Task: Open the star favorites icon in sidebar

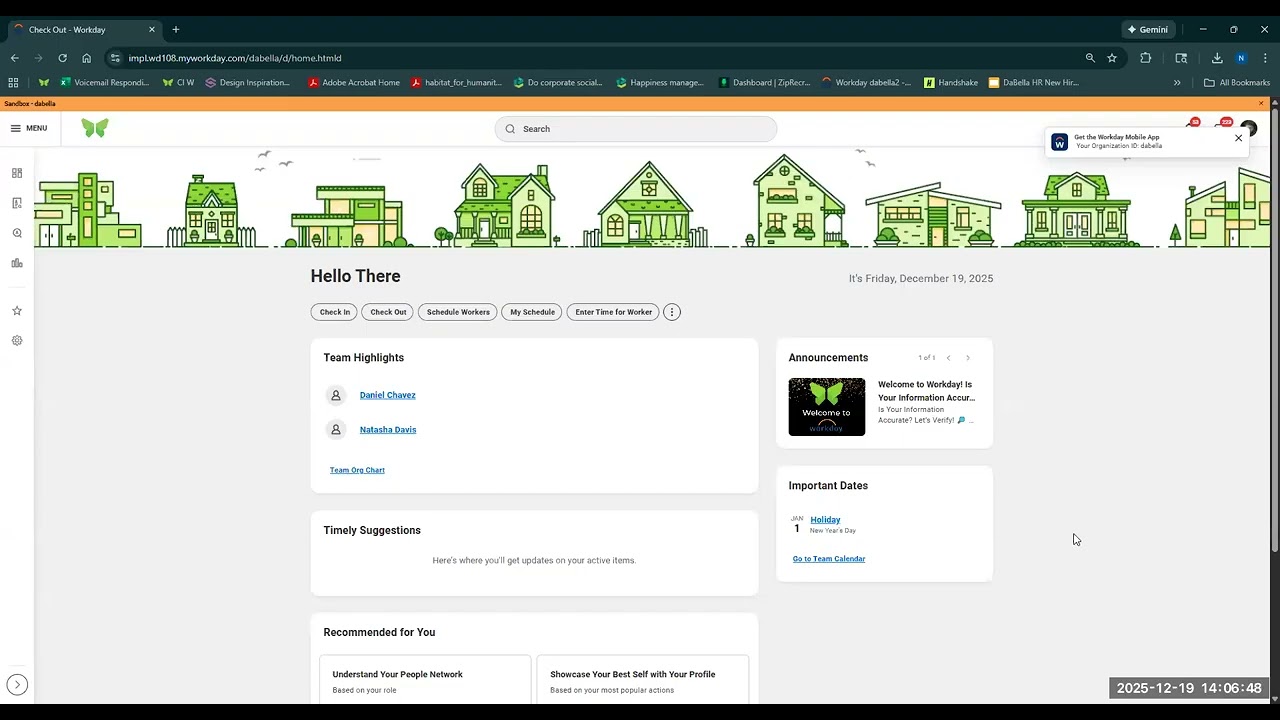Action: tap(17, 311)
